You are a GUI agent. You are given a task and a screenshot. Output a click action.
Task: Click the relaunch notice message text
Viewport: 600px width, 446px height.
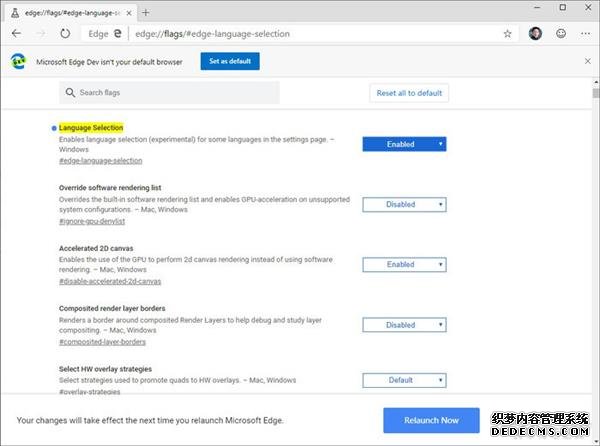click(x=150, y=420)
